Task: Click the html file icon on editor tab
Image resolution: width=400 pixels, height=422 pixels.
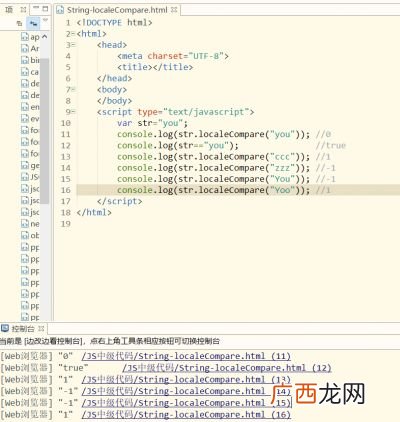Action: point(60,10)
